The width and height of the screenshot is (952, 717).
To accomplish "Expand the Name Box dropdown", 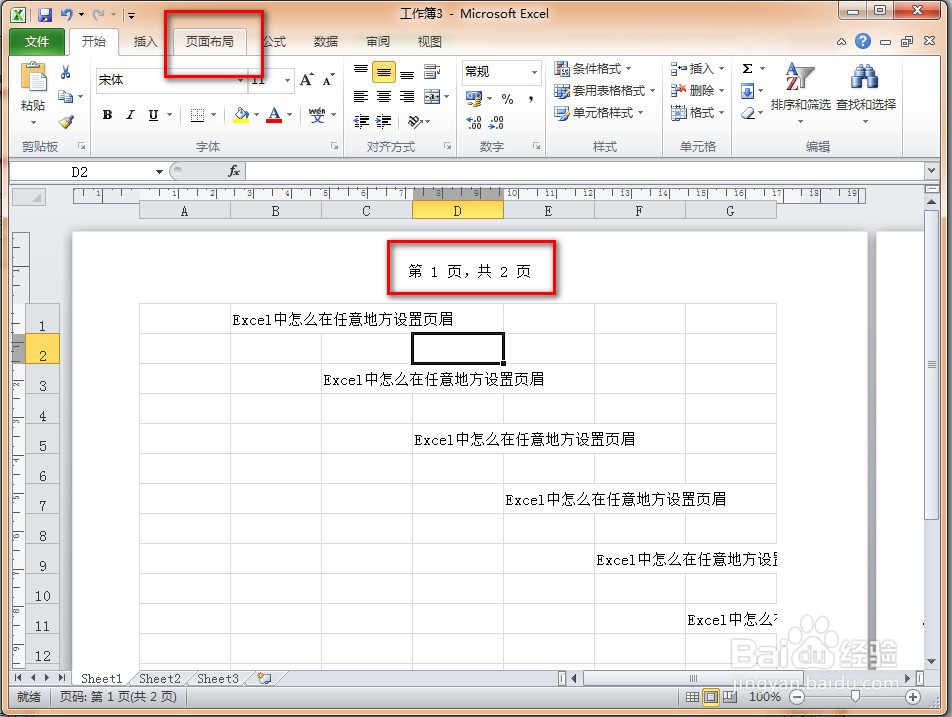I will (x=159, y=172).
